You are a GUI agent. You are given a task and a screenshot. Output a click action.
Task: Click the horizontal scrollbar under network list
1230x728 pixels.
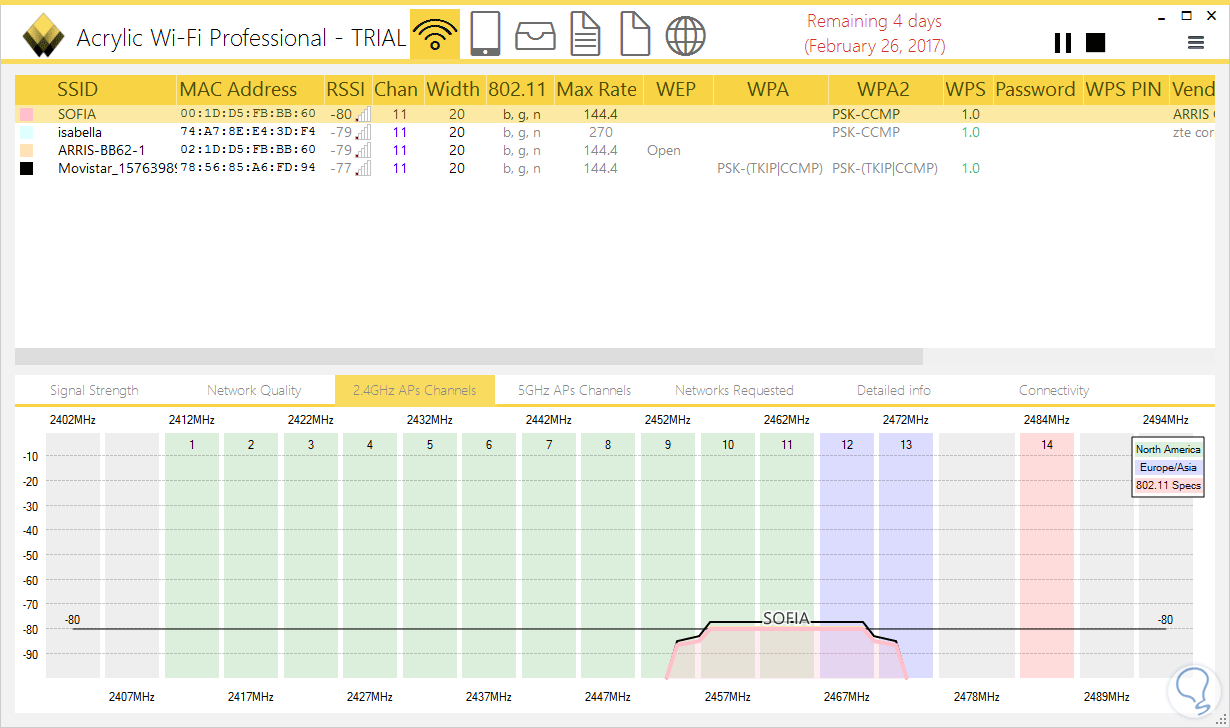tap(468, 356)
